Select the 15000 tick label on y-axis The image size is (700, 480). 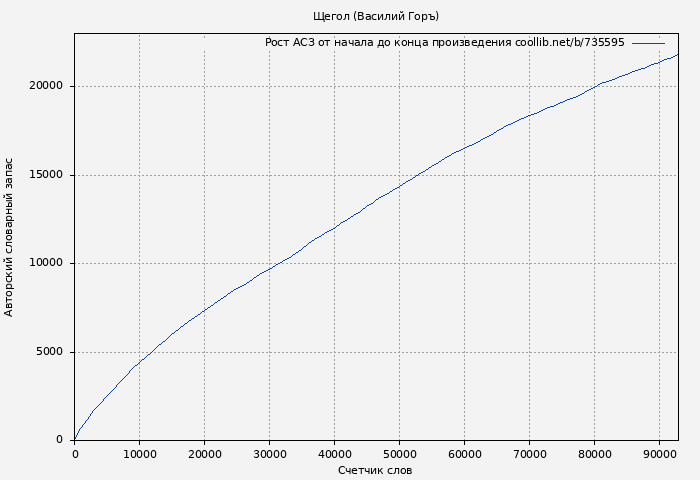tap(44, 175)
